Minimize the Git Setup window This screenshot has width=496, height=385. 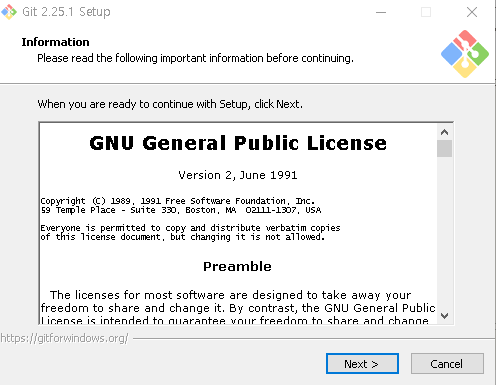pos(381,12)
